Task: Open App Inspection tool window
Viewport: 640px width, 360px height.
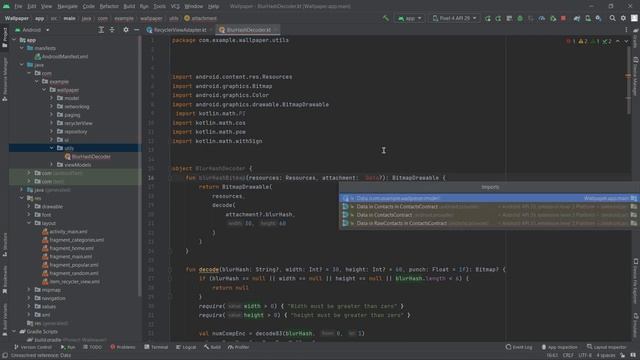Action: [x=560, y=347]
